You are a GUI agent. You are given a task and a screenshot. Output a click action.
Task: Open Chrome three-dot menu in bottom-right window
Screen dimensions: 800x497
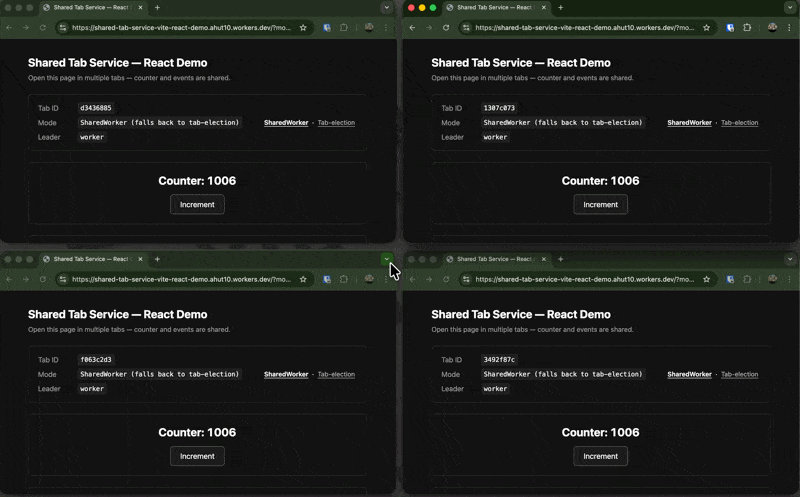pyautogui.click(x=789, y=279)
